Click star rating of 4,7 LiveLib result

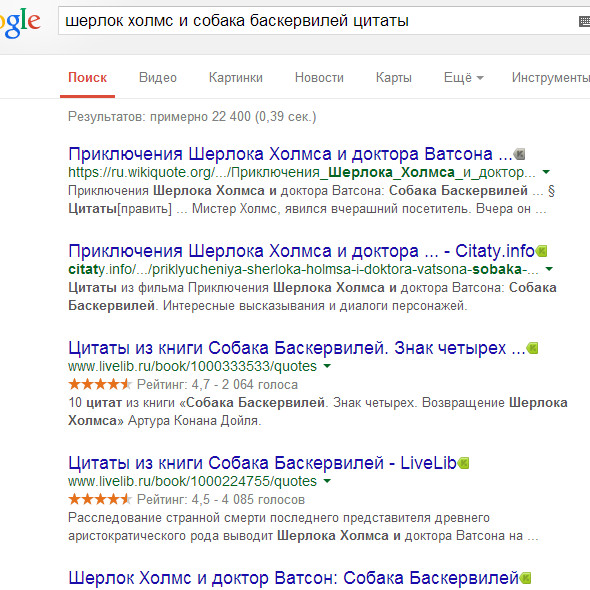pyautogui.click(x=100, y=385)
